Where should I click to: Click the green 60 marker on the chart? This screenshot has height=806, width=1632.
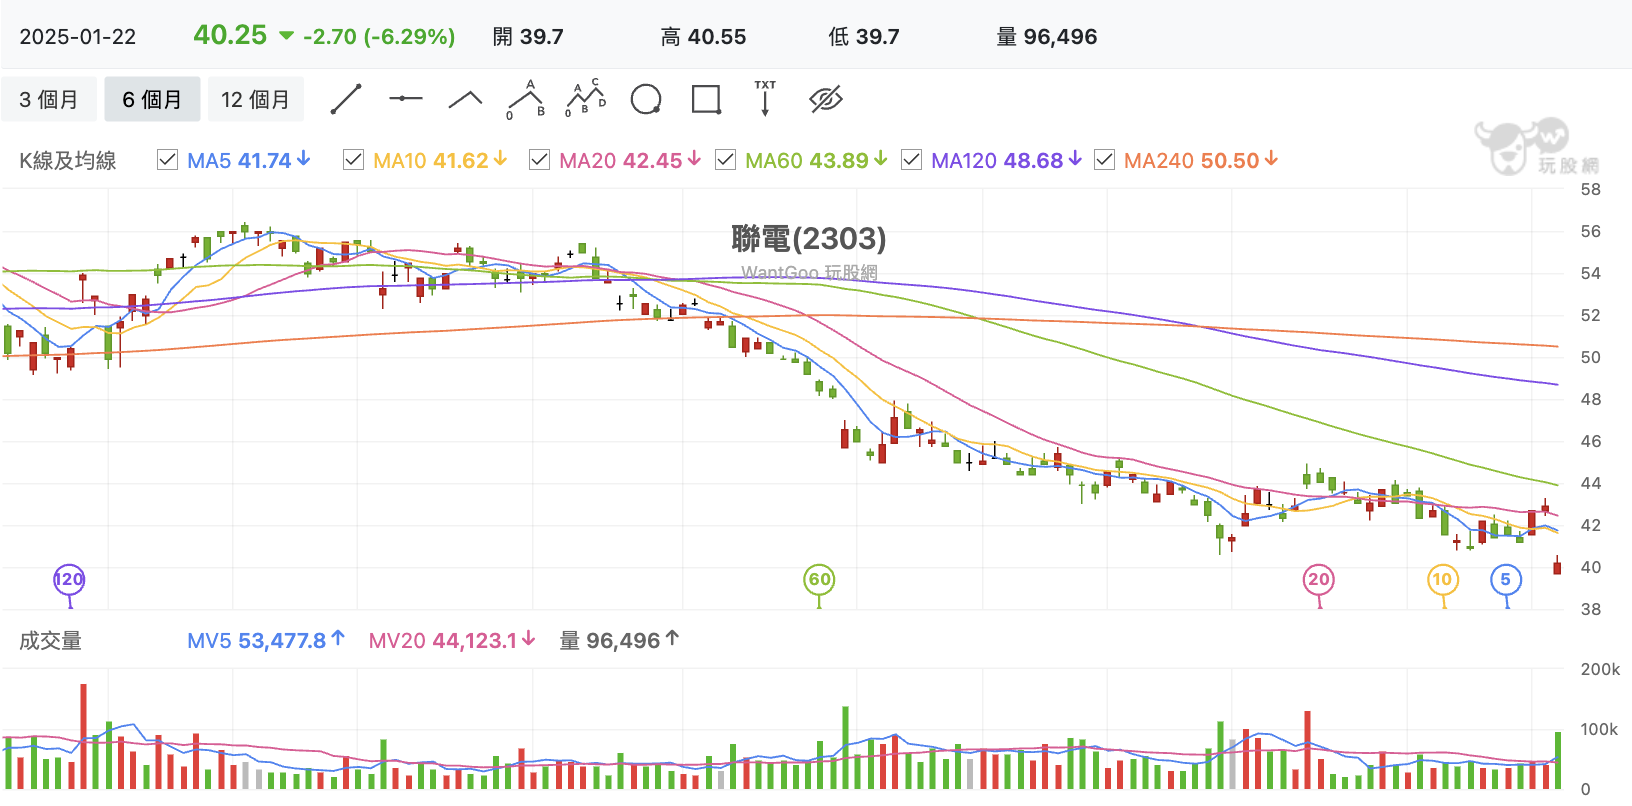[819, 579]
